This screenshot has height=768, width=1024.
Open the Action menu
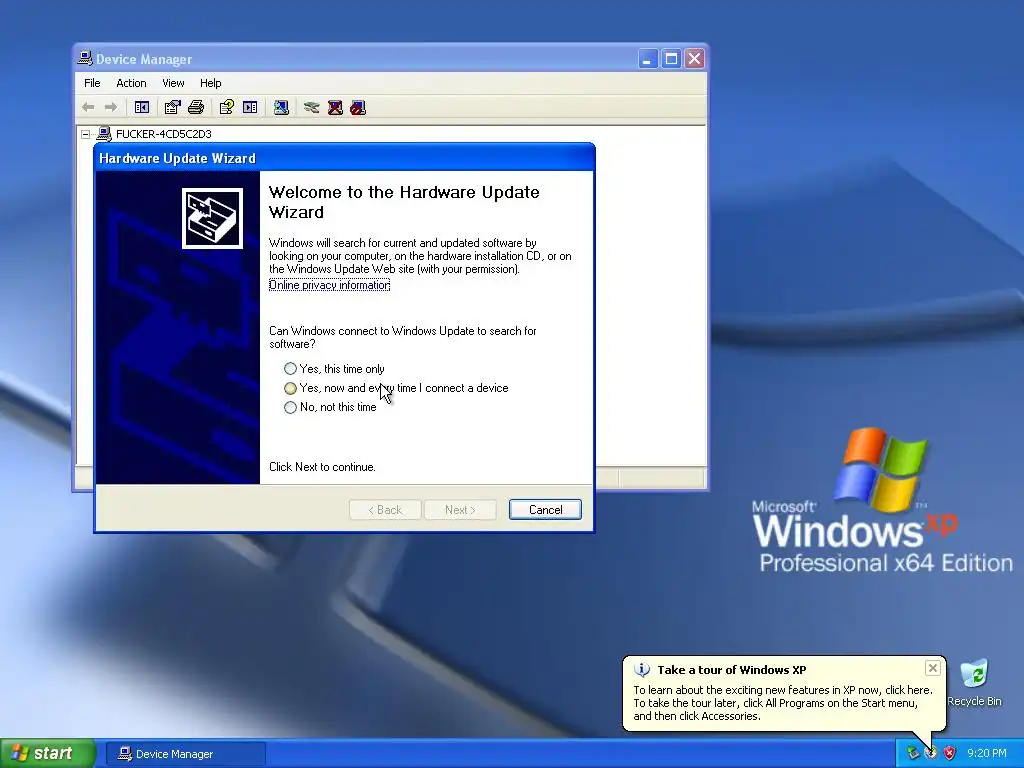pos(131,83)
